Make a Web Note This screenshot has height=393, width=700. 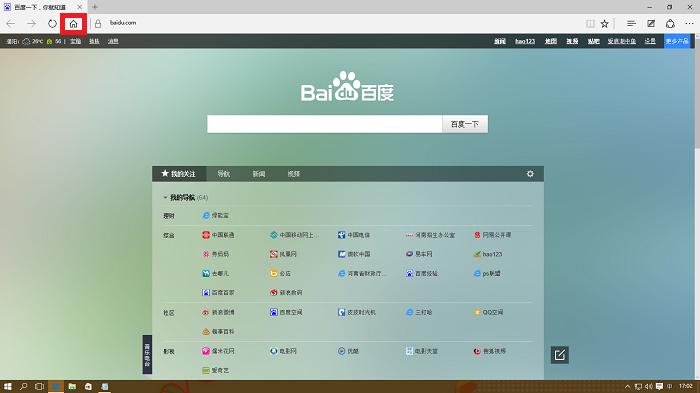[x=651, y=24]
